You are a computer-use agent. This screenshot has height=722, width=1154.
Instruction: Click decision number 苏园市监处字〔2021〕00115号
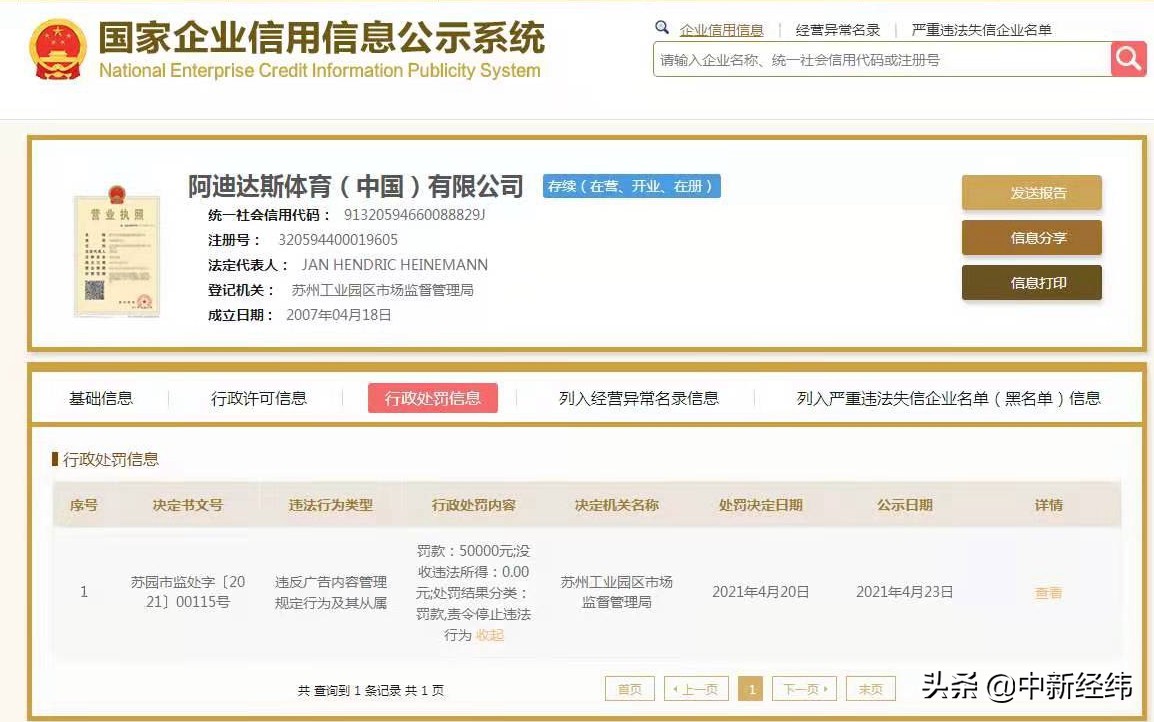coord(188,592)
